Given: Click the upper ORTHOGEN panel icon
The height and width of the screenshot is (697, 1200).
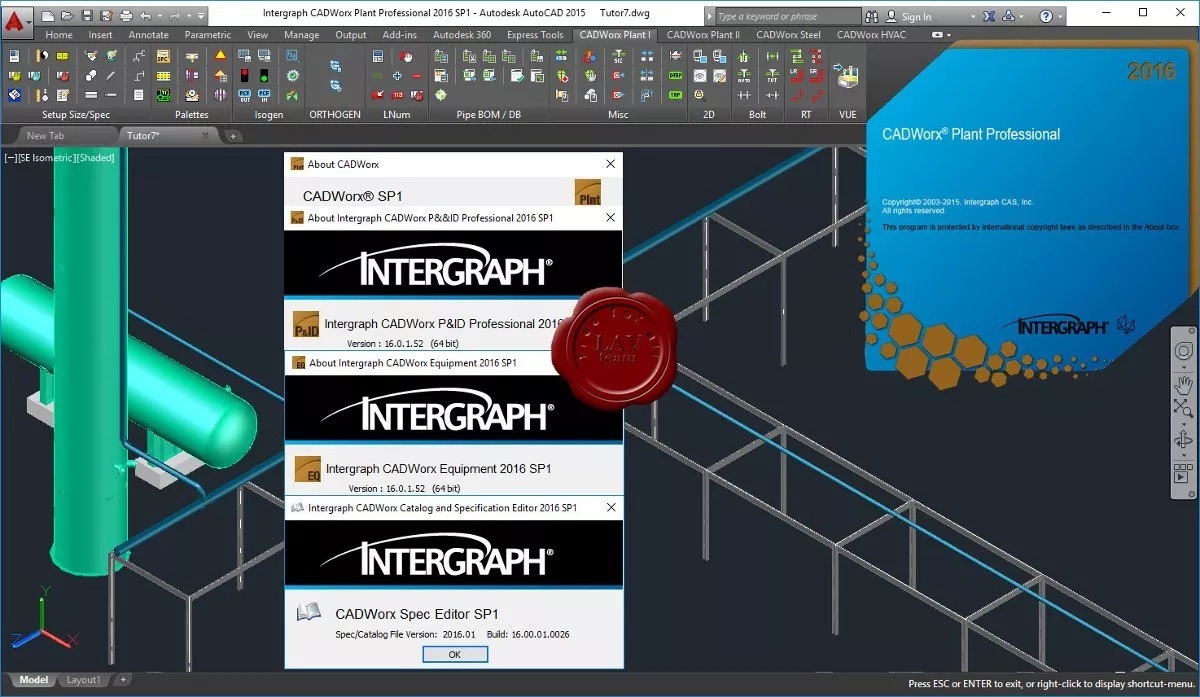Looking at the screenshot, I should point(335,66).
